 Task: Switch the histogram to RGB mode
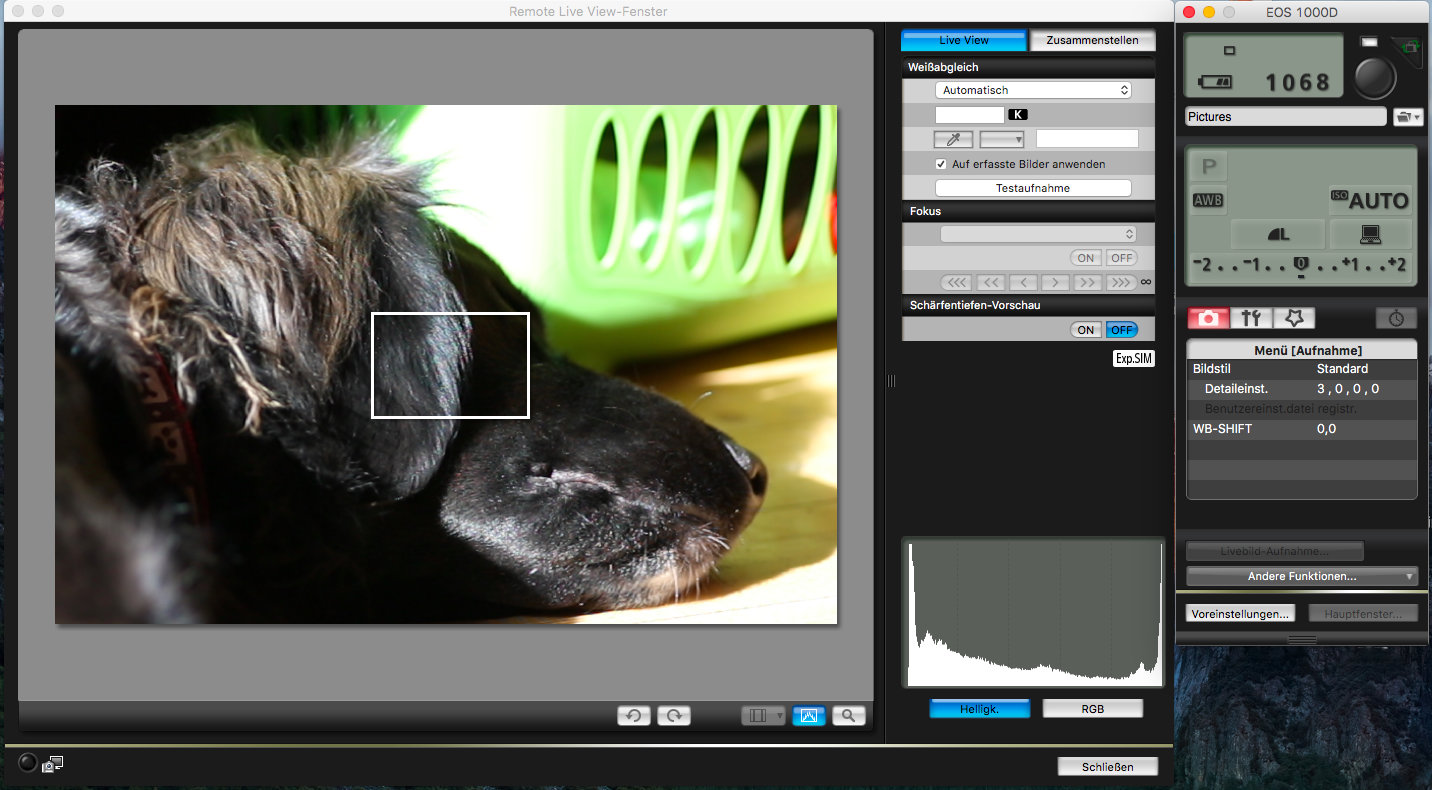[x=1092, y=709]
